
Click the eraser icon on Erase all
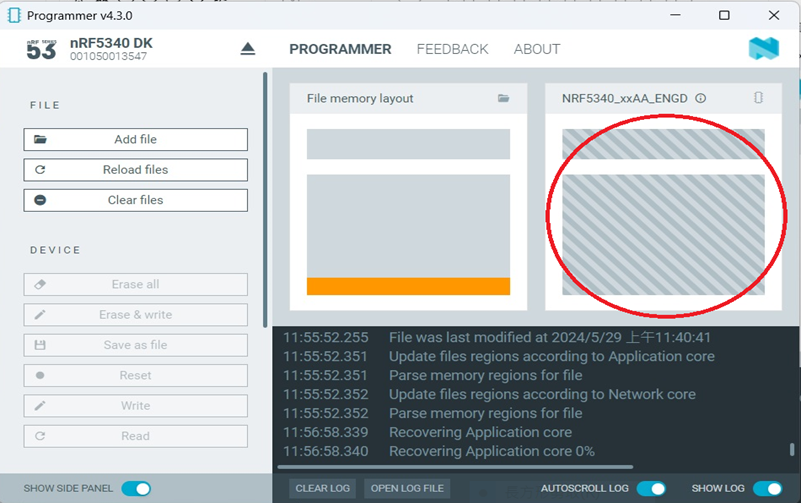pyautogui.click(x=40, y=284)
